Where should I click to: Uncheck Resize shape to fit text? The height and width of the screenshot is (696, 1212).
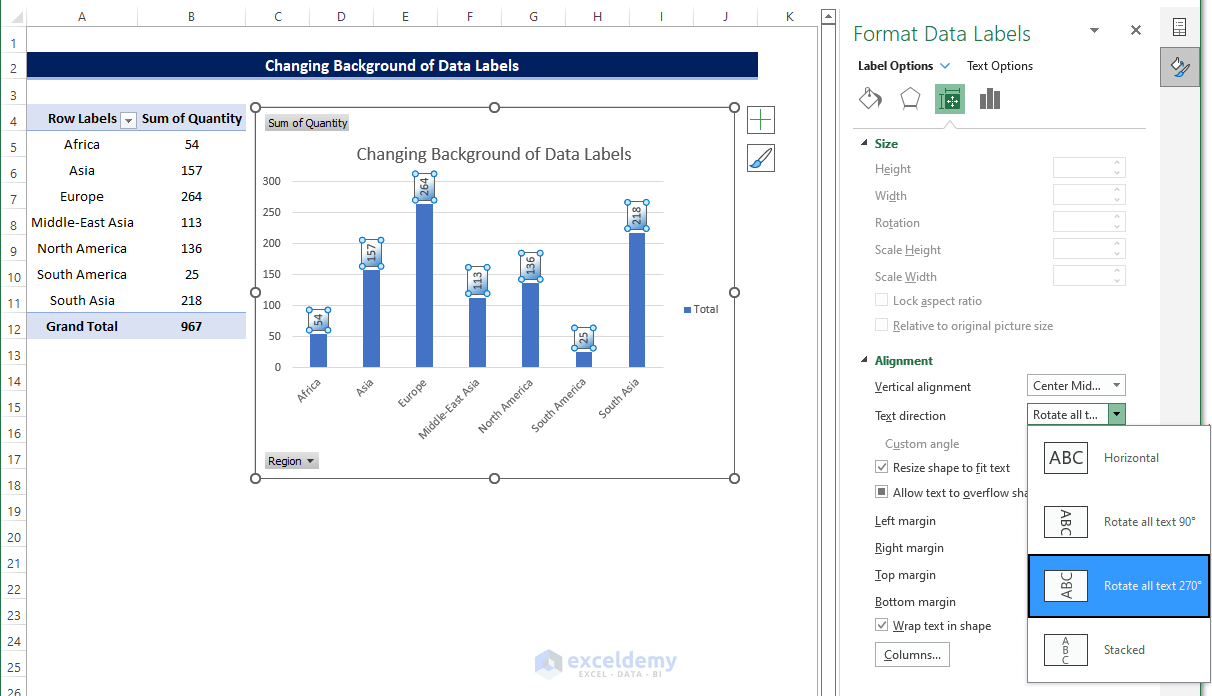pyautogui.click(x=881, y=466)
